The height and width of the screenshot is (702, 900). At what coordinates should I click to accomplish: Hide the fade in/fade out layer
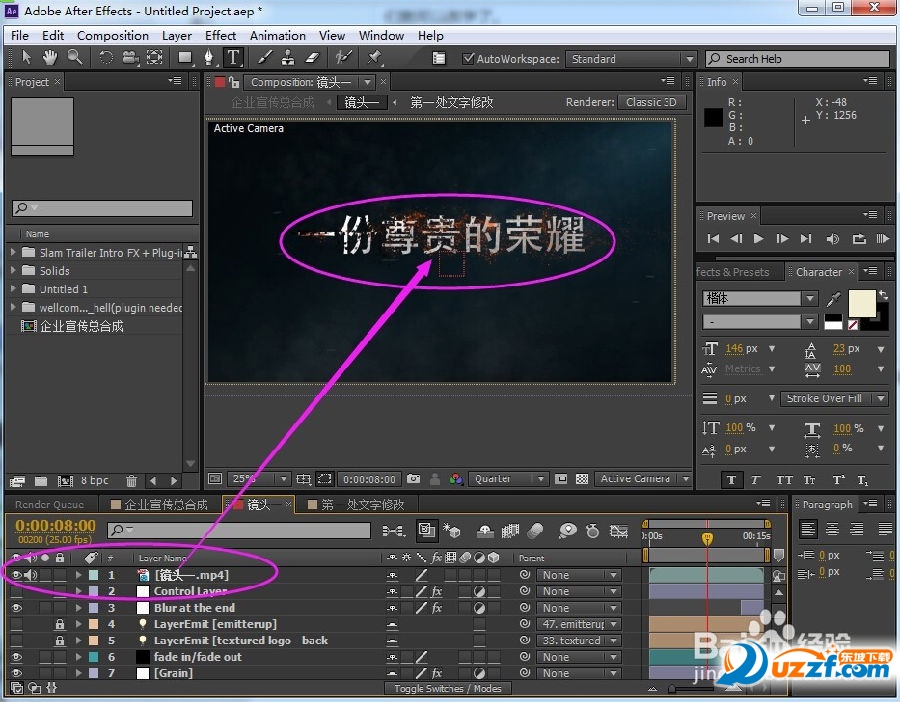pos(16,657)
